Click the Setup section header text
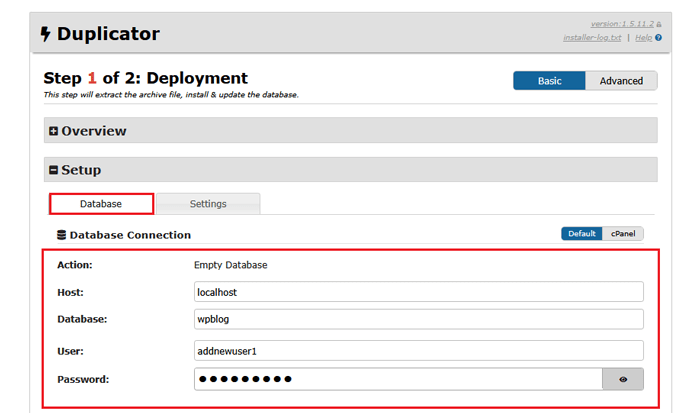 (81, 170)
